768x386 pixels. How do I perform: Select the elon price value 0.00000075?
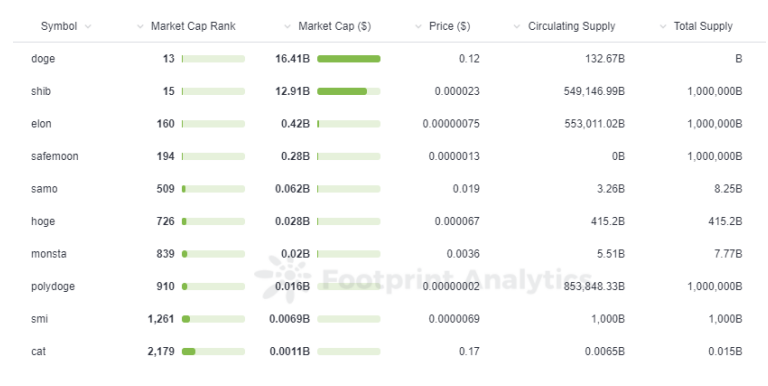point(451,124)
